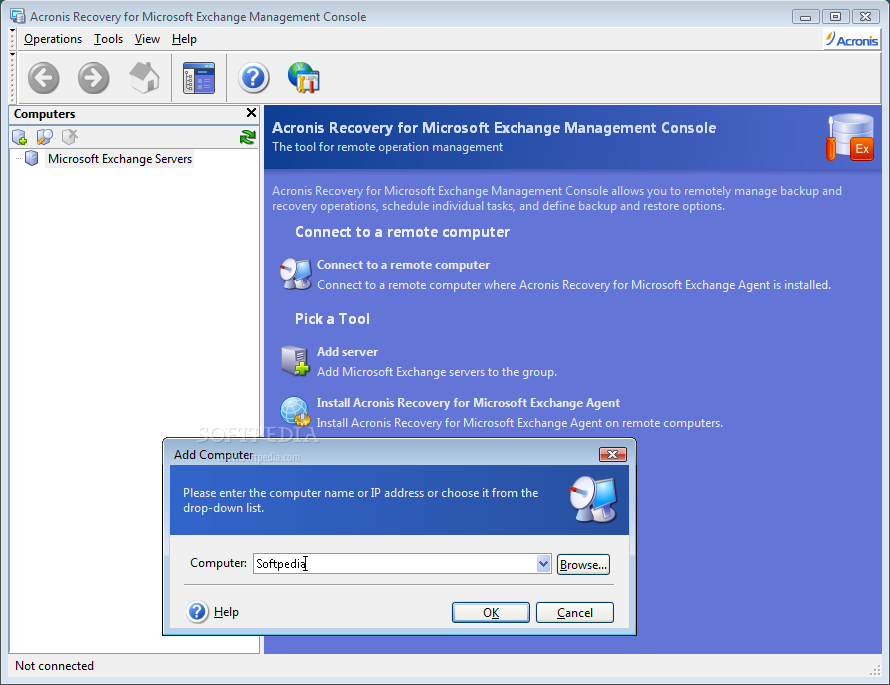
Task: Click Install Acronis Recovery Agent link
Action: click(x=468, y=403)
